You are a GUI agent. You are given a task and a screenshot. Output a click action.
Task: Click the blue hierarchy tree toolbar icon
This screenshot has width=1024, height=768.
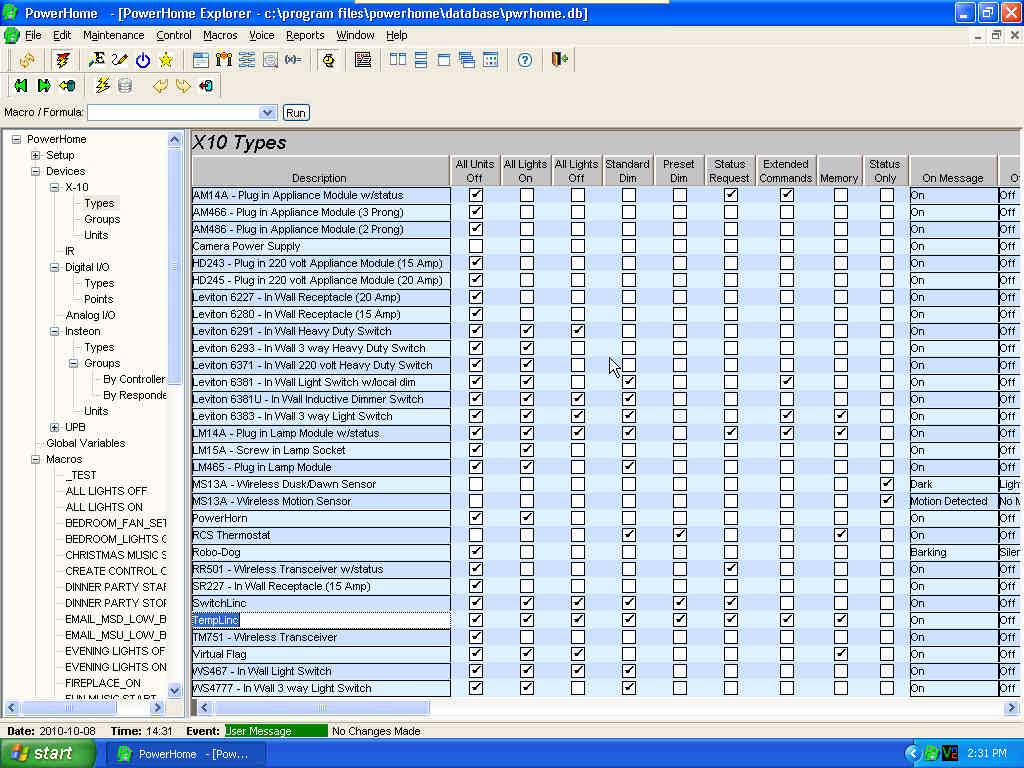click(x=247, y=60)
